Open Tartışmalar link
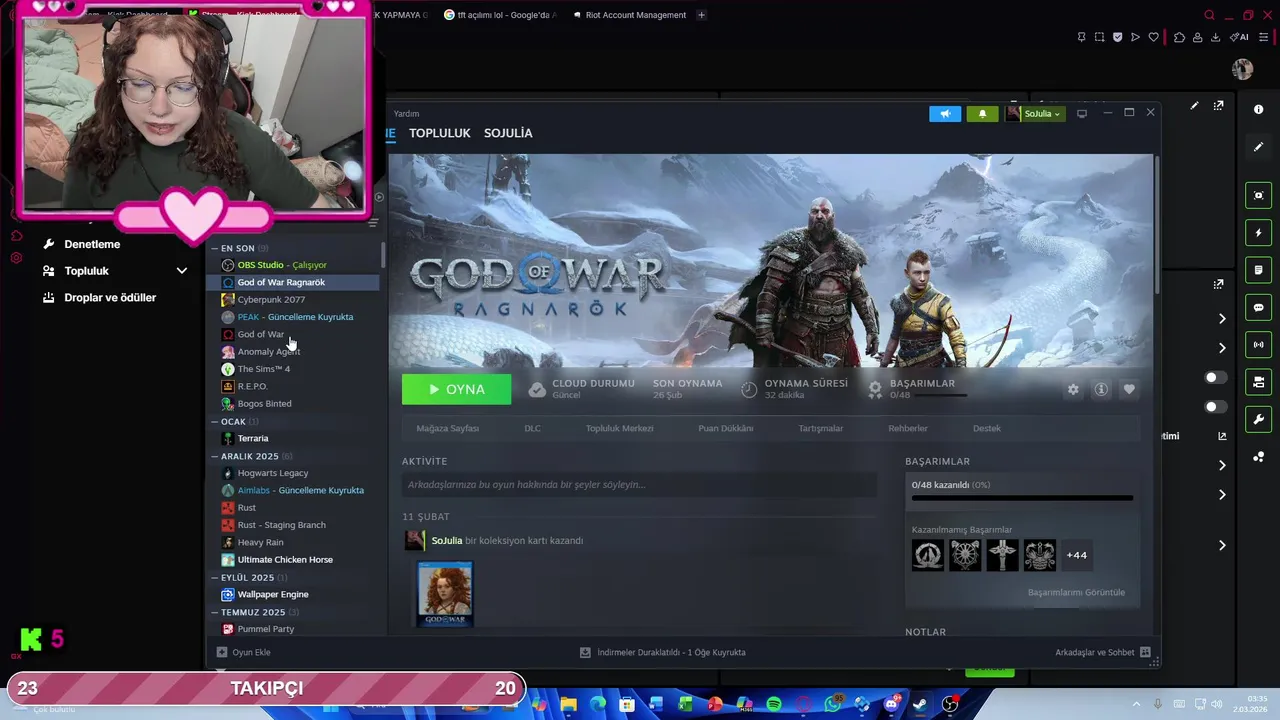The image size is (1280, 720). [x=820, y=428]
